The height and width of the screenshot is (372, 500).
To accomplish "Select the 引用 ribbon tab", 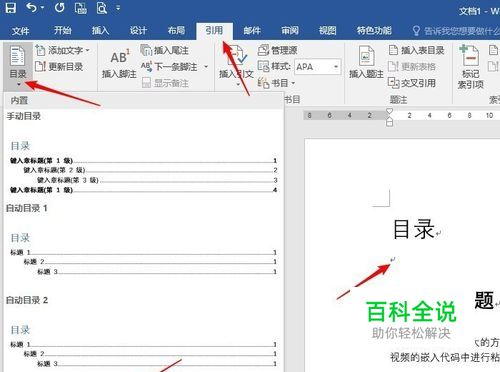I will click(x=214, y=31).
